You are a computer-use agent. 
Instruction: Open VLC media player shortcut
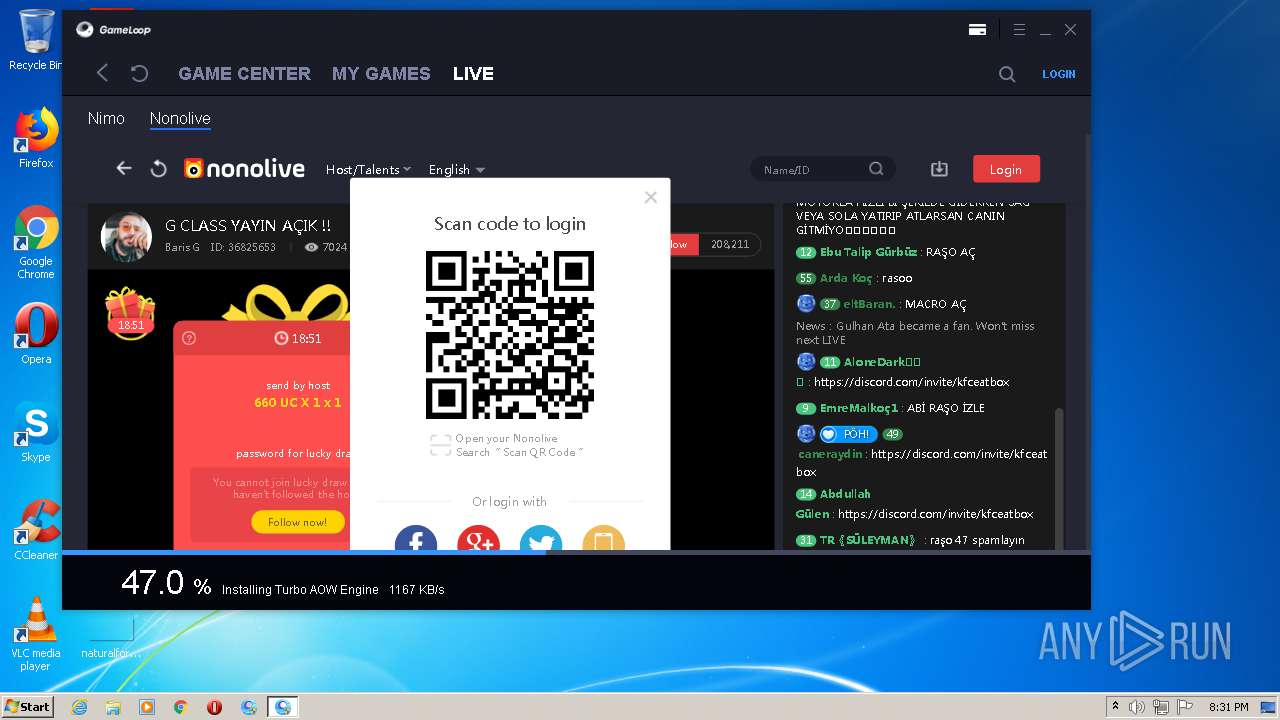click(36, 634)
